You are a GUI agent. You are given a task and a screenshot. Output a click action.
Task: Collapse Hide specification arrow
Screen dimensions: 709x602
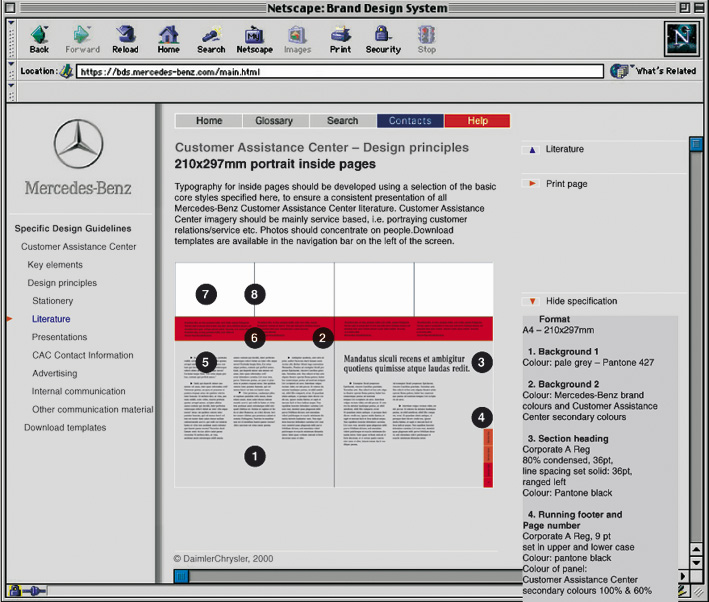[x=532, y=301]
